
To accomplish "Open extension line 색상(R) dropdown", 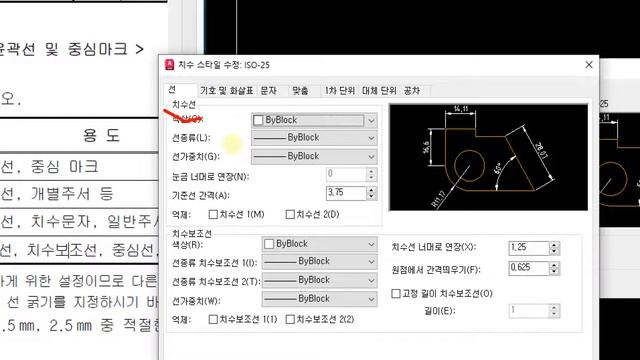I will 319,244.
